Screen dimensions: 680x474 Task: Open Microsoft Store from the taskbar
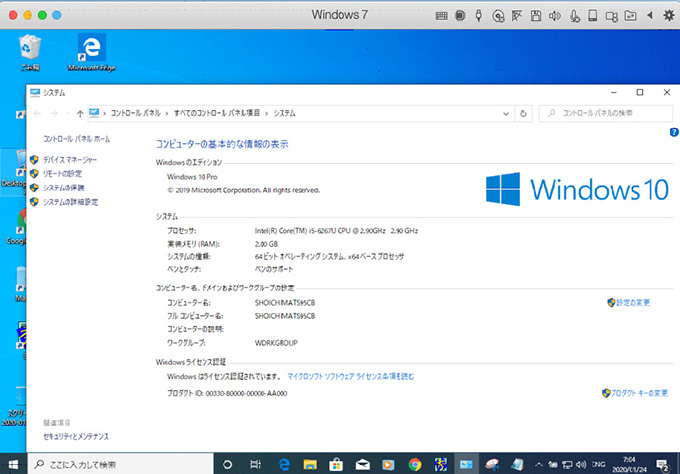coord(336,465)
